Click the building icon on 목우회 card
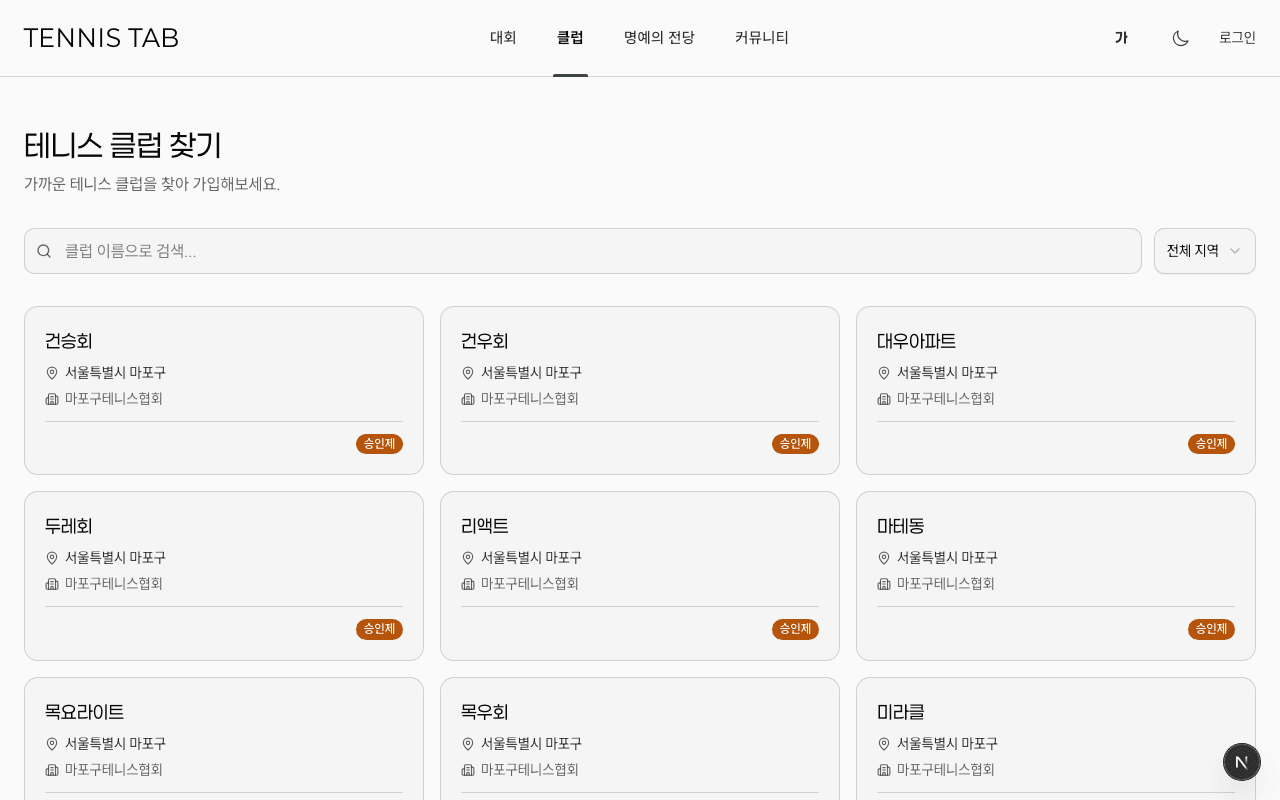 (467, 770)
